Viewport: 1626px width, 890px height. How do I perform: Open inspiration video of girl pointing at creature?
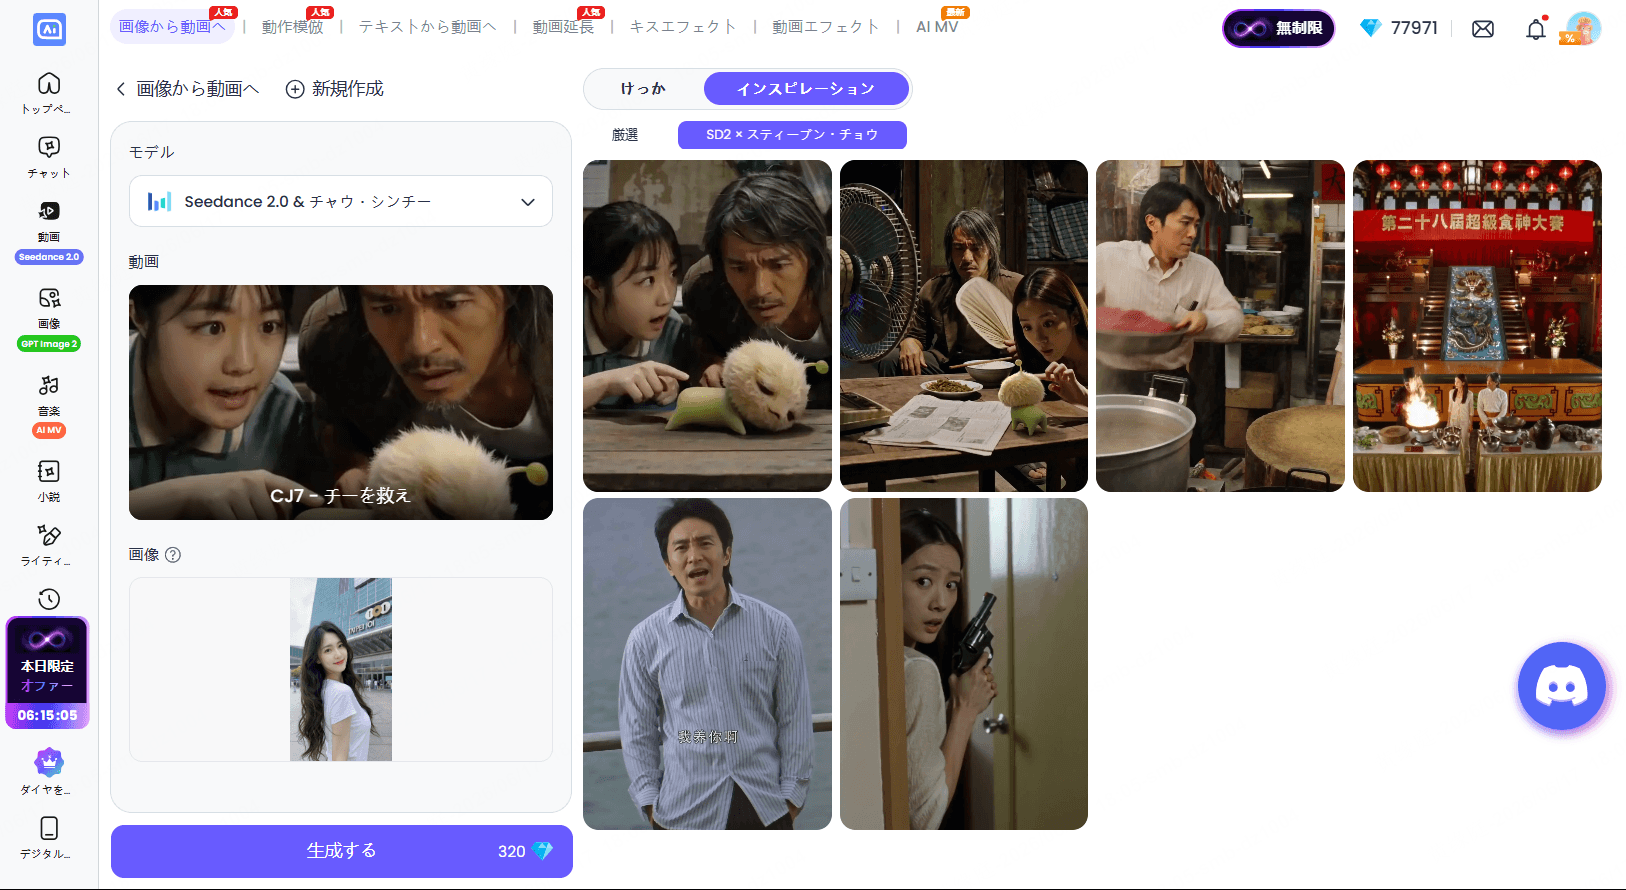pos(707,326)
